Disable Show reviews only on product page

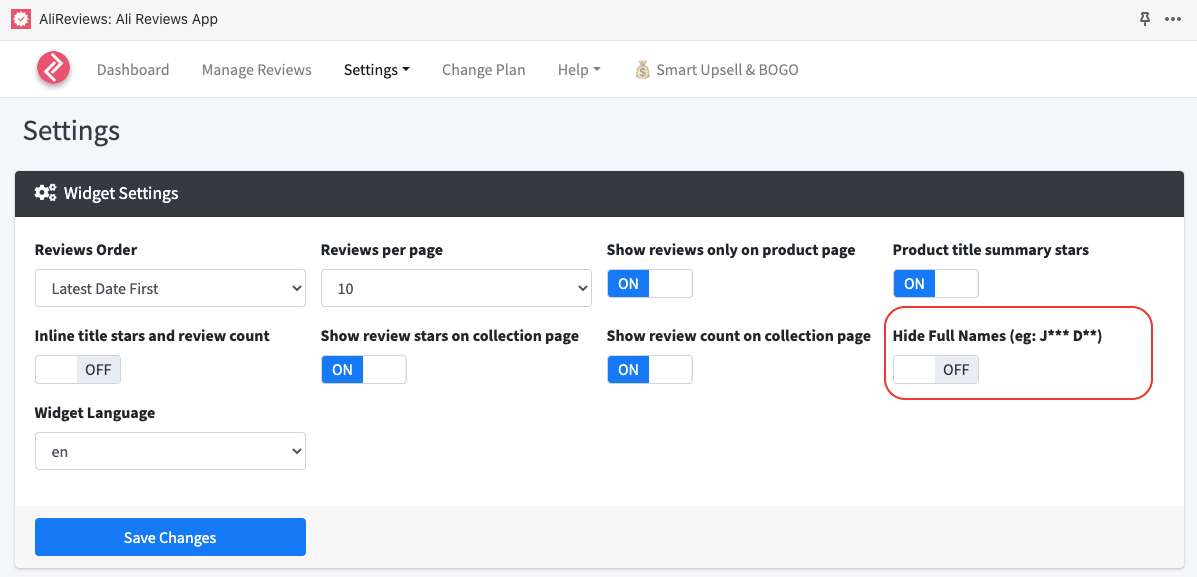pyautogui.click(x=649, y=284)
